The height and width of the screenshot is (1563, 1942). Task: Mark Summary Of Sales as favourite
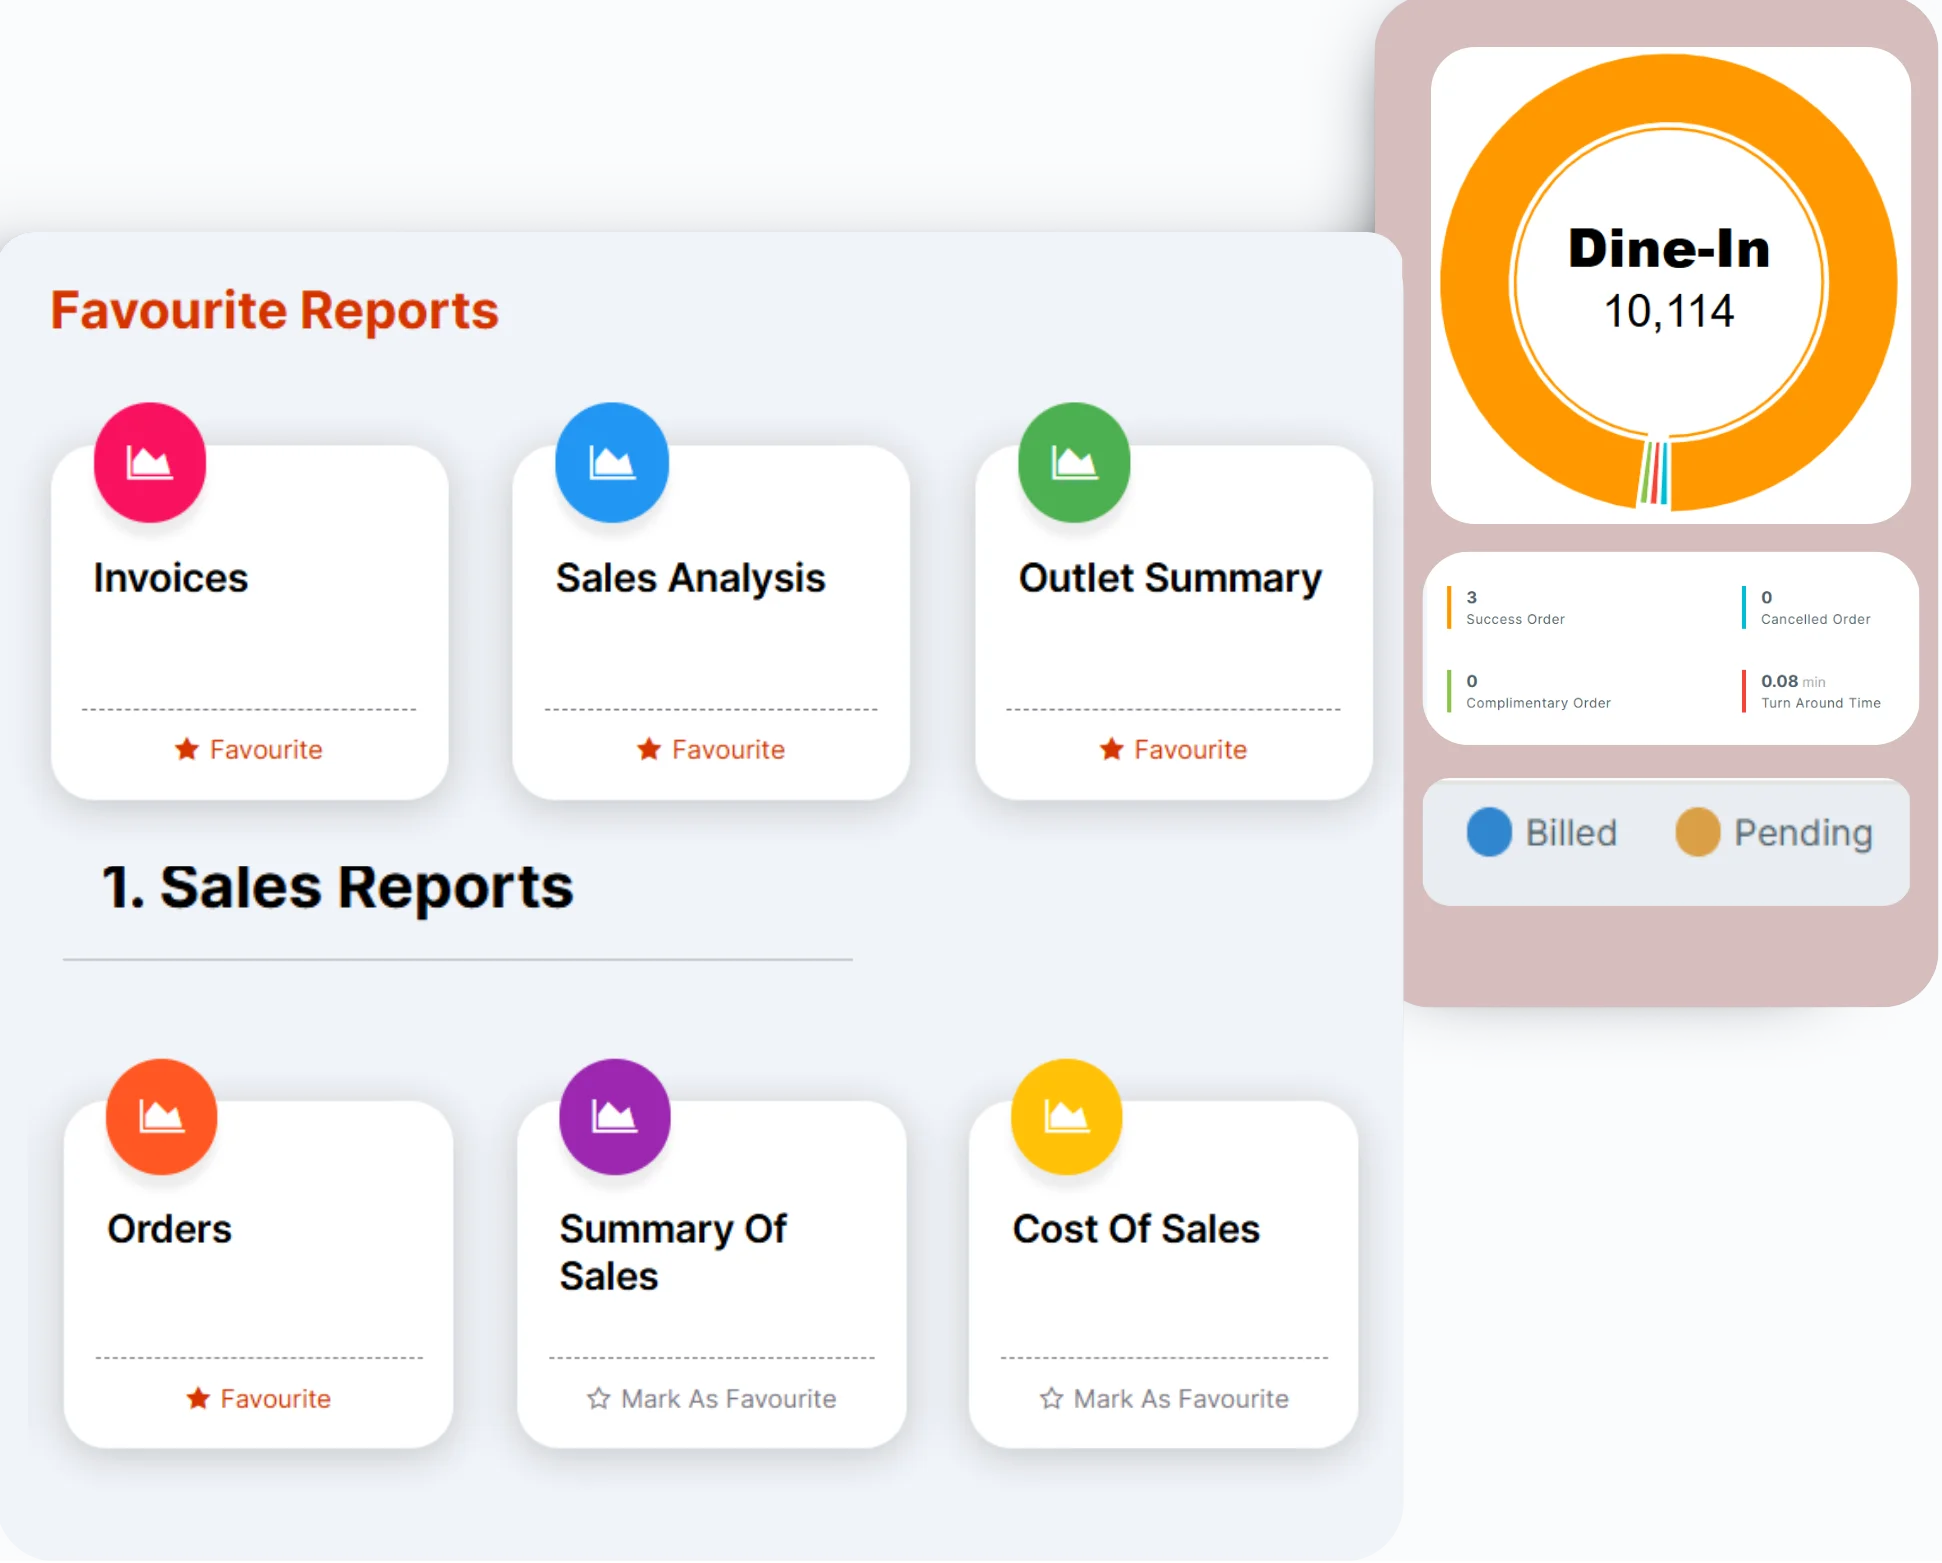727,1398
